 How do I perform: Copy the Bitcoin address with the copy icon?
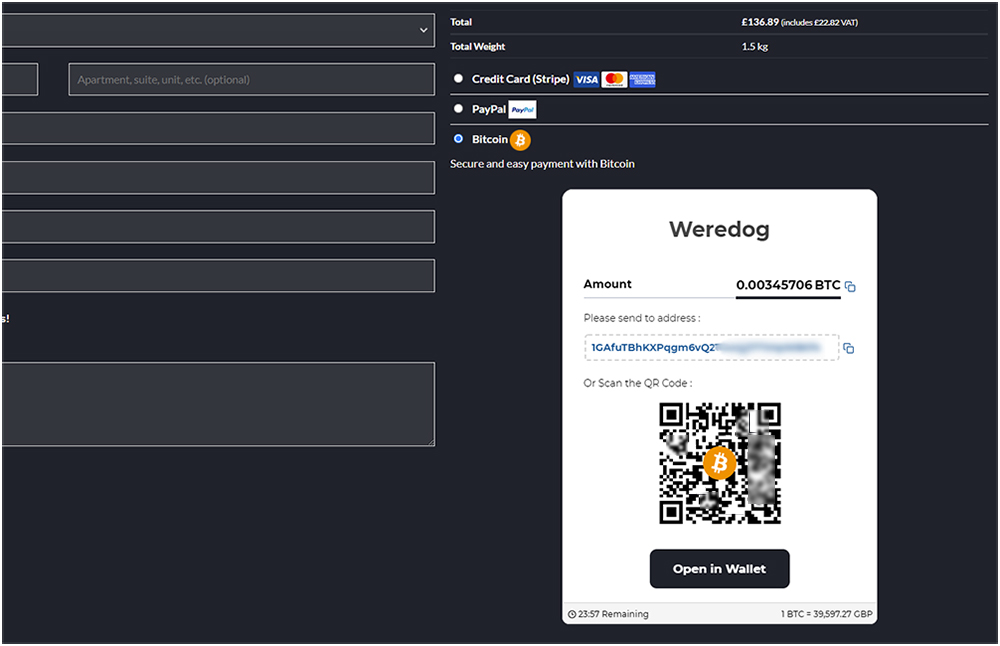coord(849,348)
